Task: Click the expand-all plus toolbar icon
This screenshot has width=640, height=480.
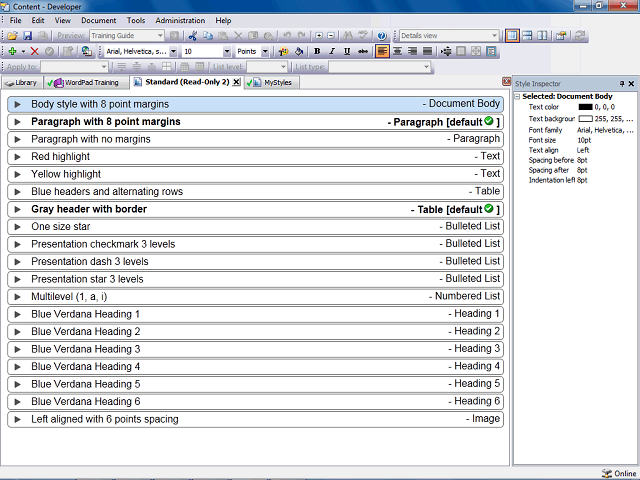Action: coord(319,36)
